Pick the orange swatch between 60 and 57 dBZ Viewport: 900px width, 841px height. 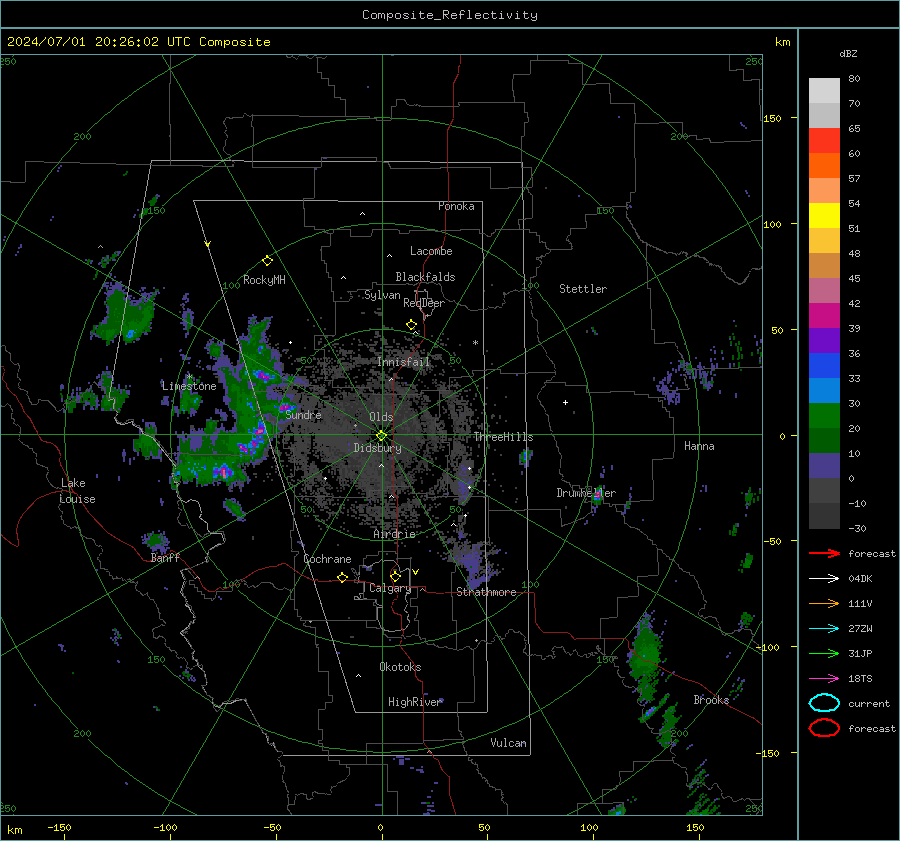pyautogui.click(x=824, y=166)
